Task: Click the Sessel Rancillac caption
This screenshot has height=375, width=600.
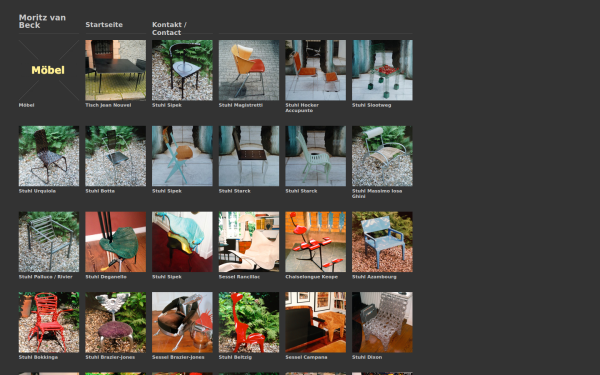Action: (239, 277)
